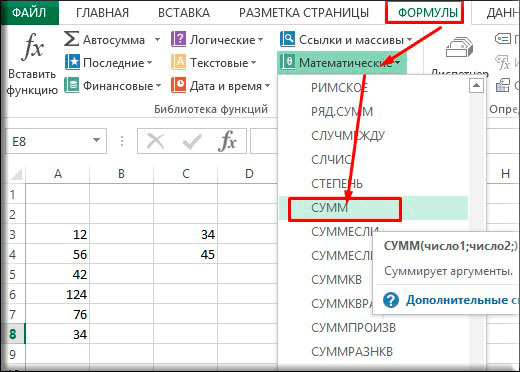This screenshot has height=372, width=520.
Task: Expand the AutoSum dropdown arrow
Action: pyautogui.click(x=157, y=40)
